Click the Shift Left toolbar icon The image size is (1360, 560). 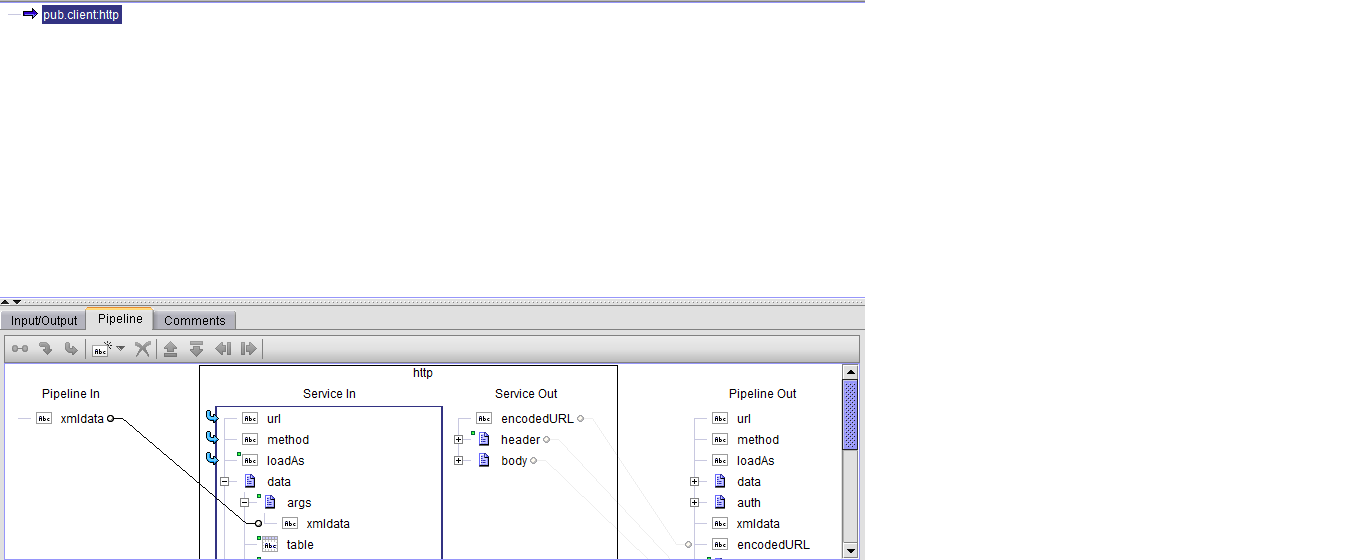tap(222, 349)
